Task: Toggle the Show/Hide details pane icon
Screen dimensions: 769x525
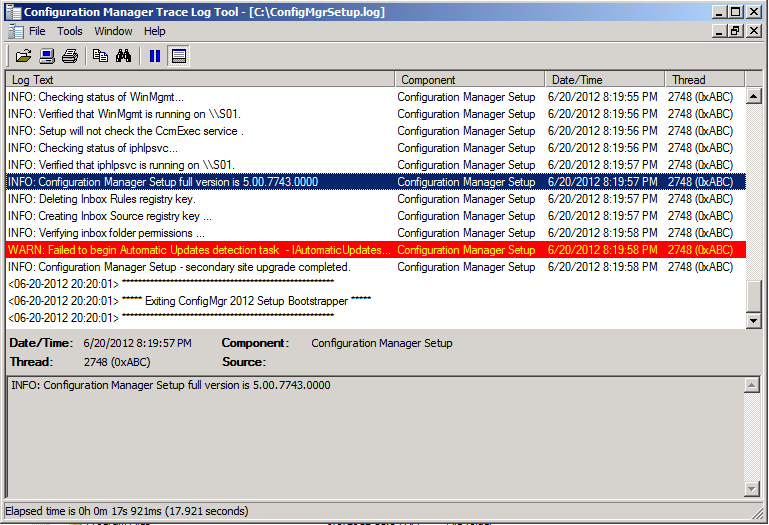Action: tap(179, 56)
